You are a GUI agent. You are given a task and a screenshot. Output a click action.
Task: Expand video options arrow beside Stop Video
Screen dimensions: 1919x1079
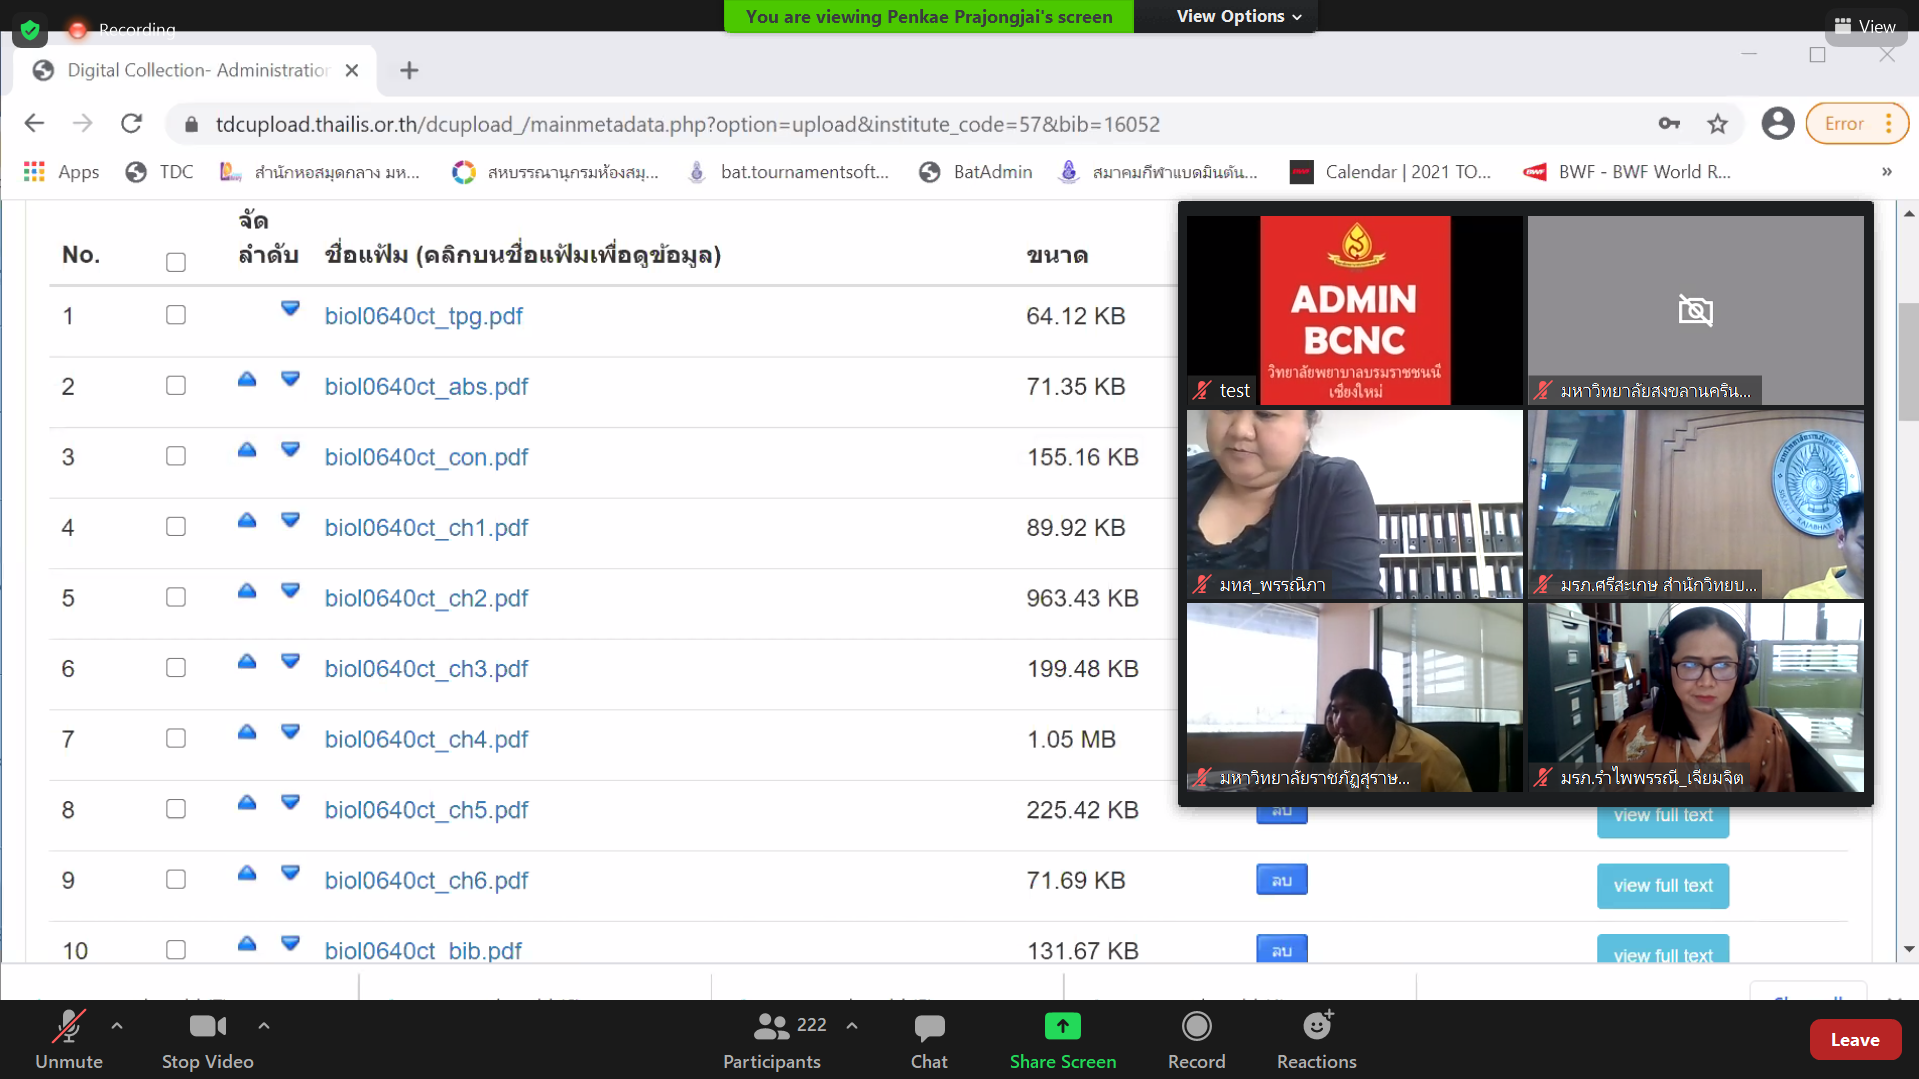point(264,1026)
